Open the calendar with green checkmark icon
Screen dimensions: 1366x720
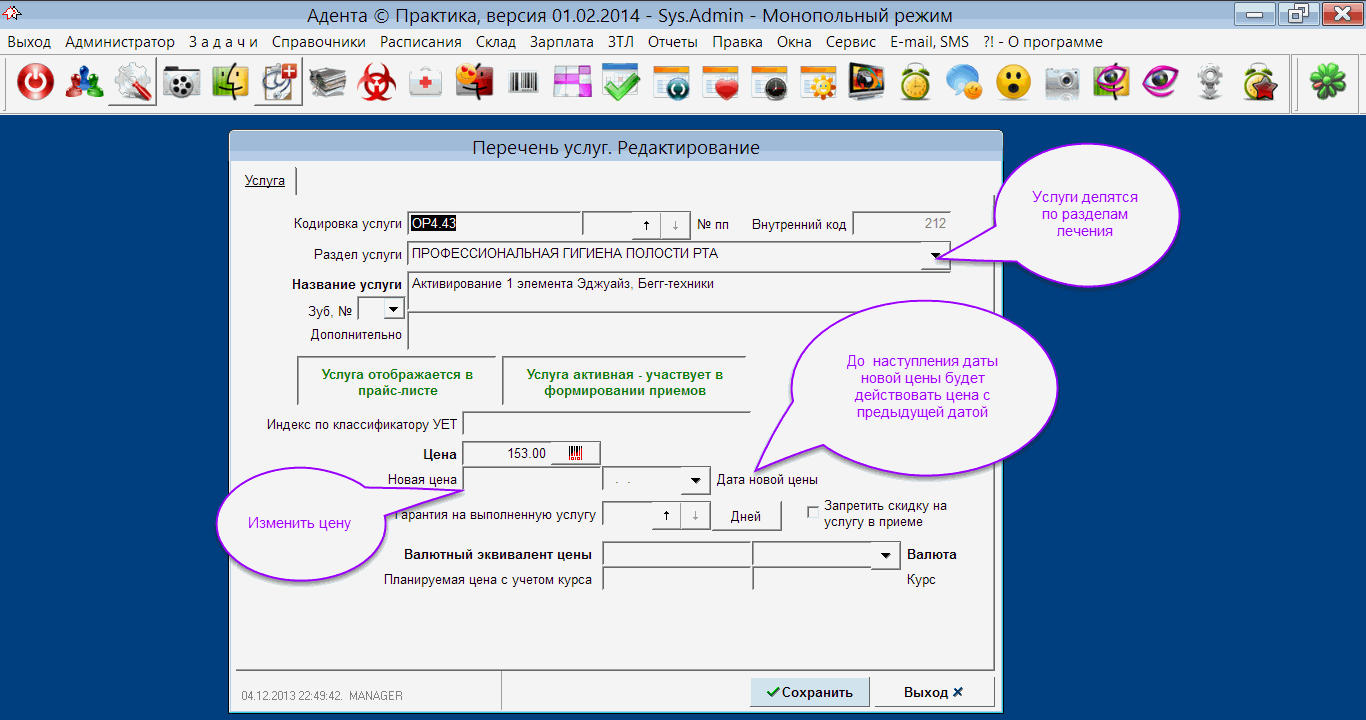click(621, 84)
